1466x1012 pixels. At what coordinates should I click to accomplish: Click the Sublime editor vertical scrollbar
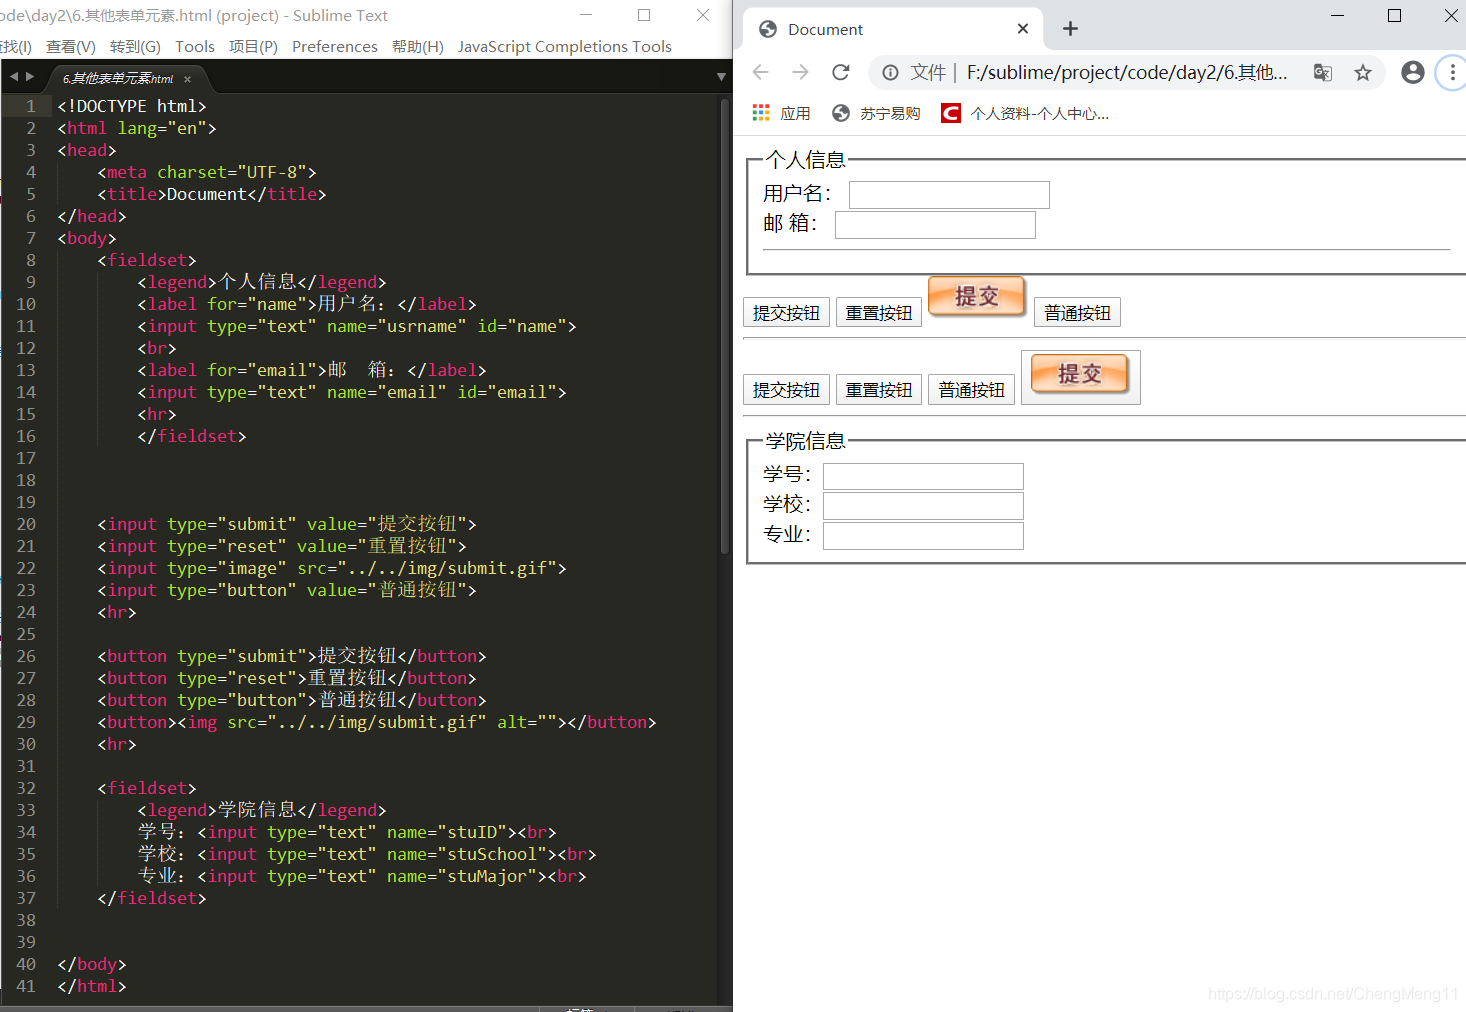725,325
